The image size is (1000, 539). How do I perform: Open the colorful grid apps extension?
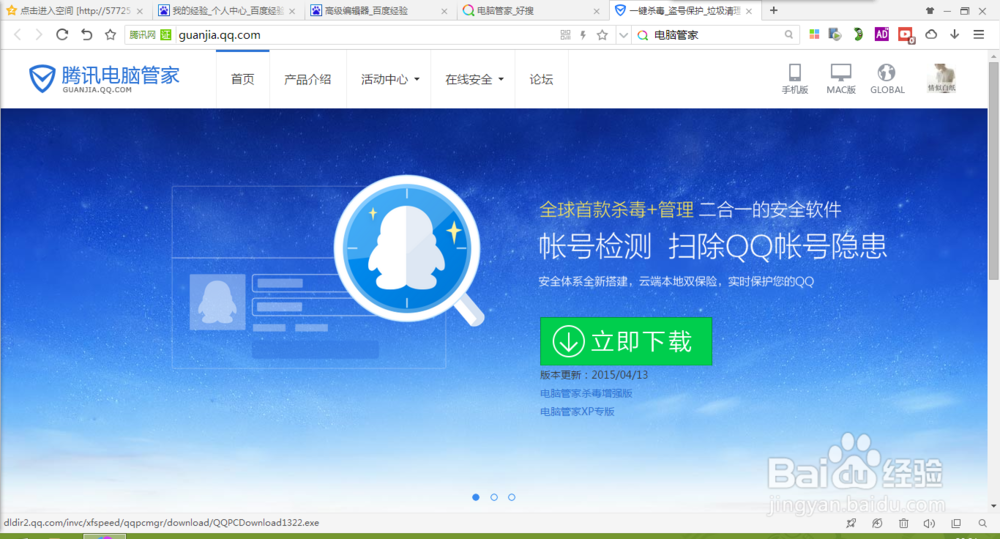coord(814,34)
